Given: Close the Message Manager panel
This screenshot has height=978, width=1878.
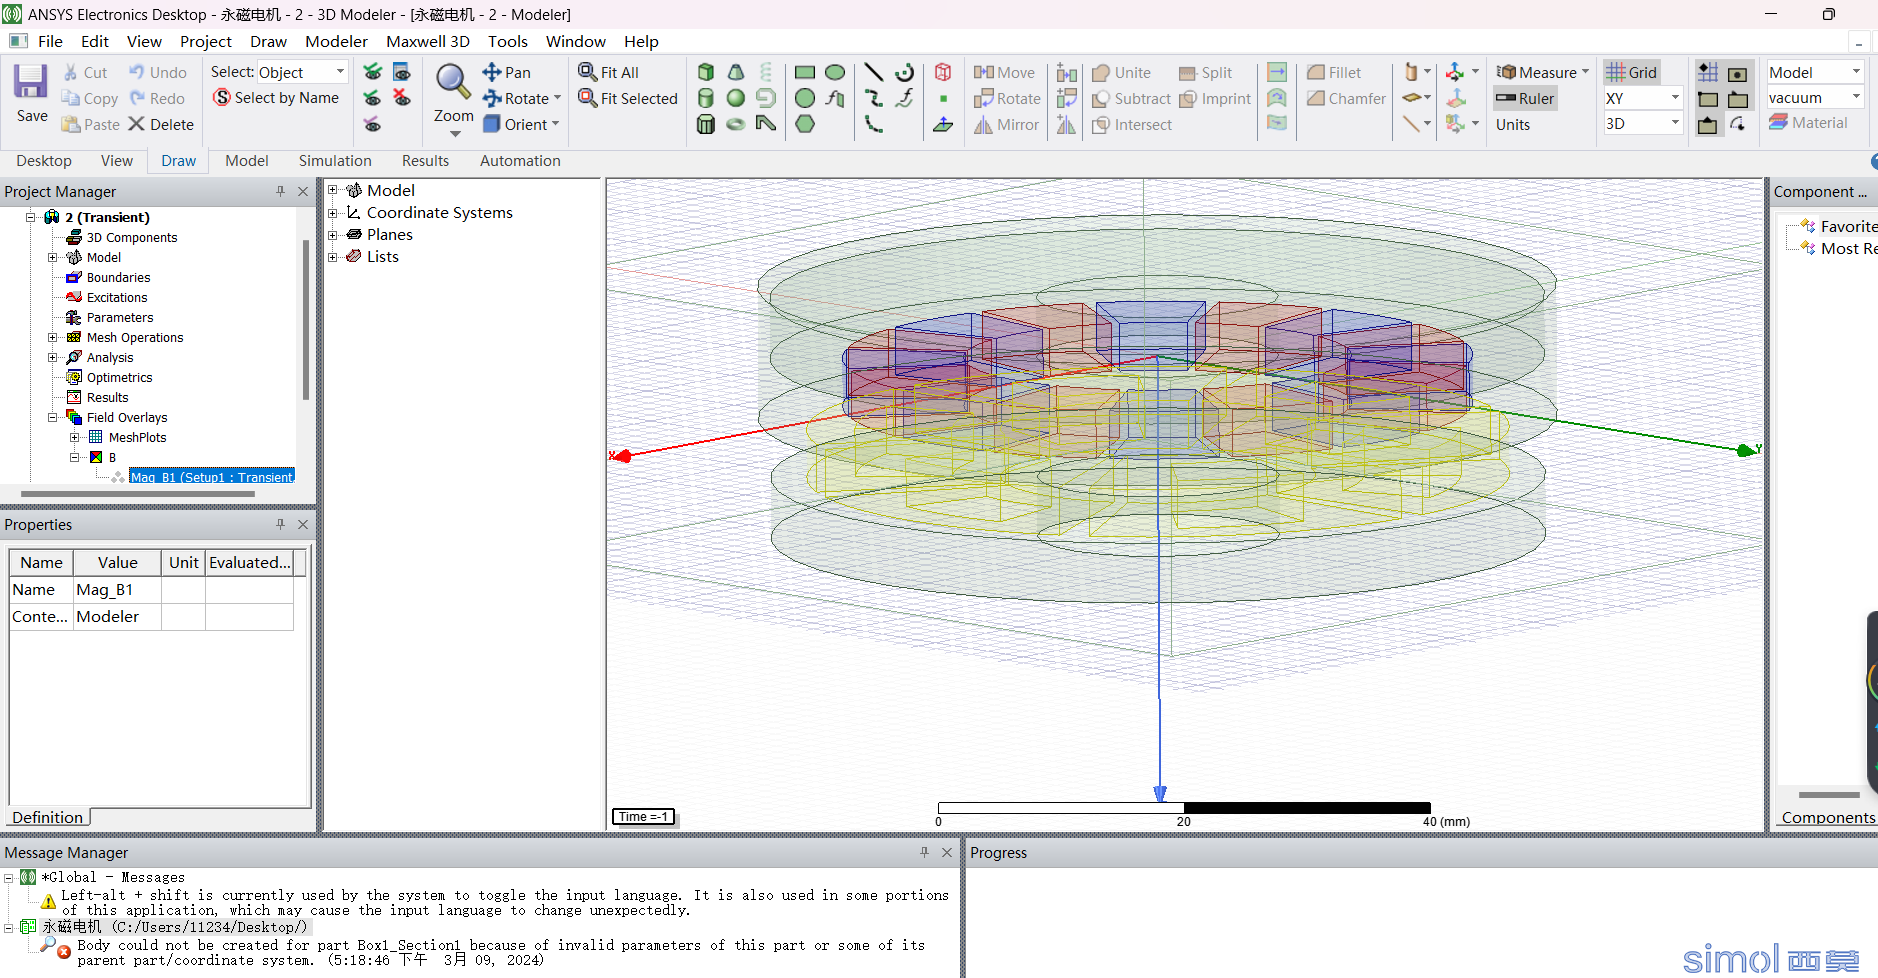Looking at the screenshot, I should [946, 852].
